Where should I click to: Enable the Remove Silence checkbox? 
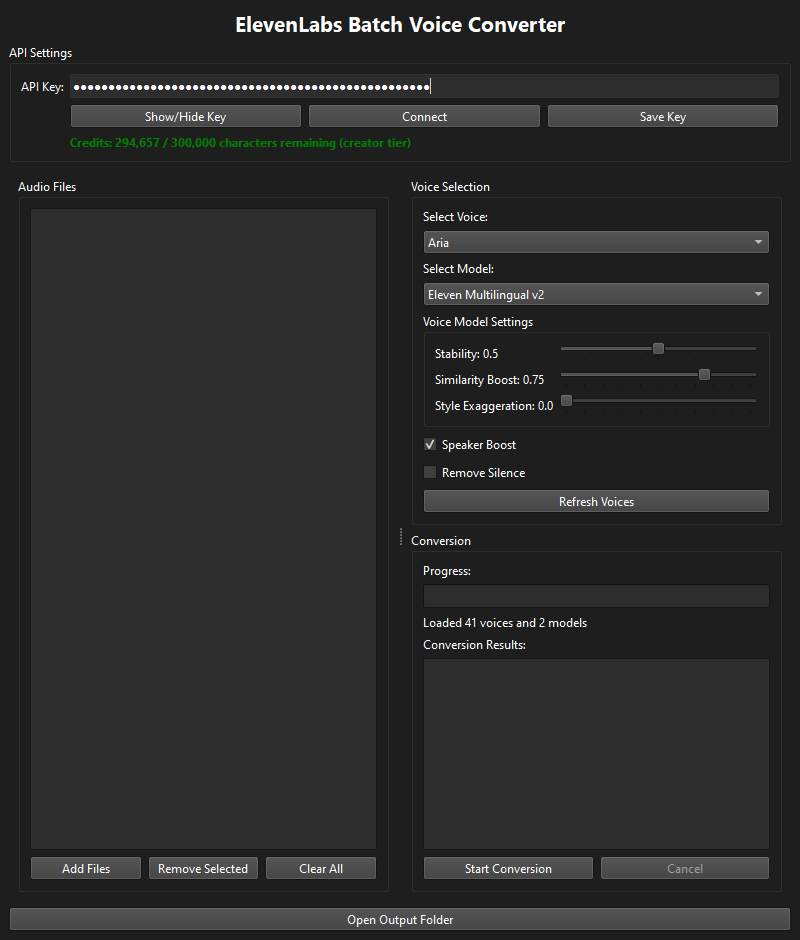click(430, 472)
